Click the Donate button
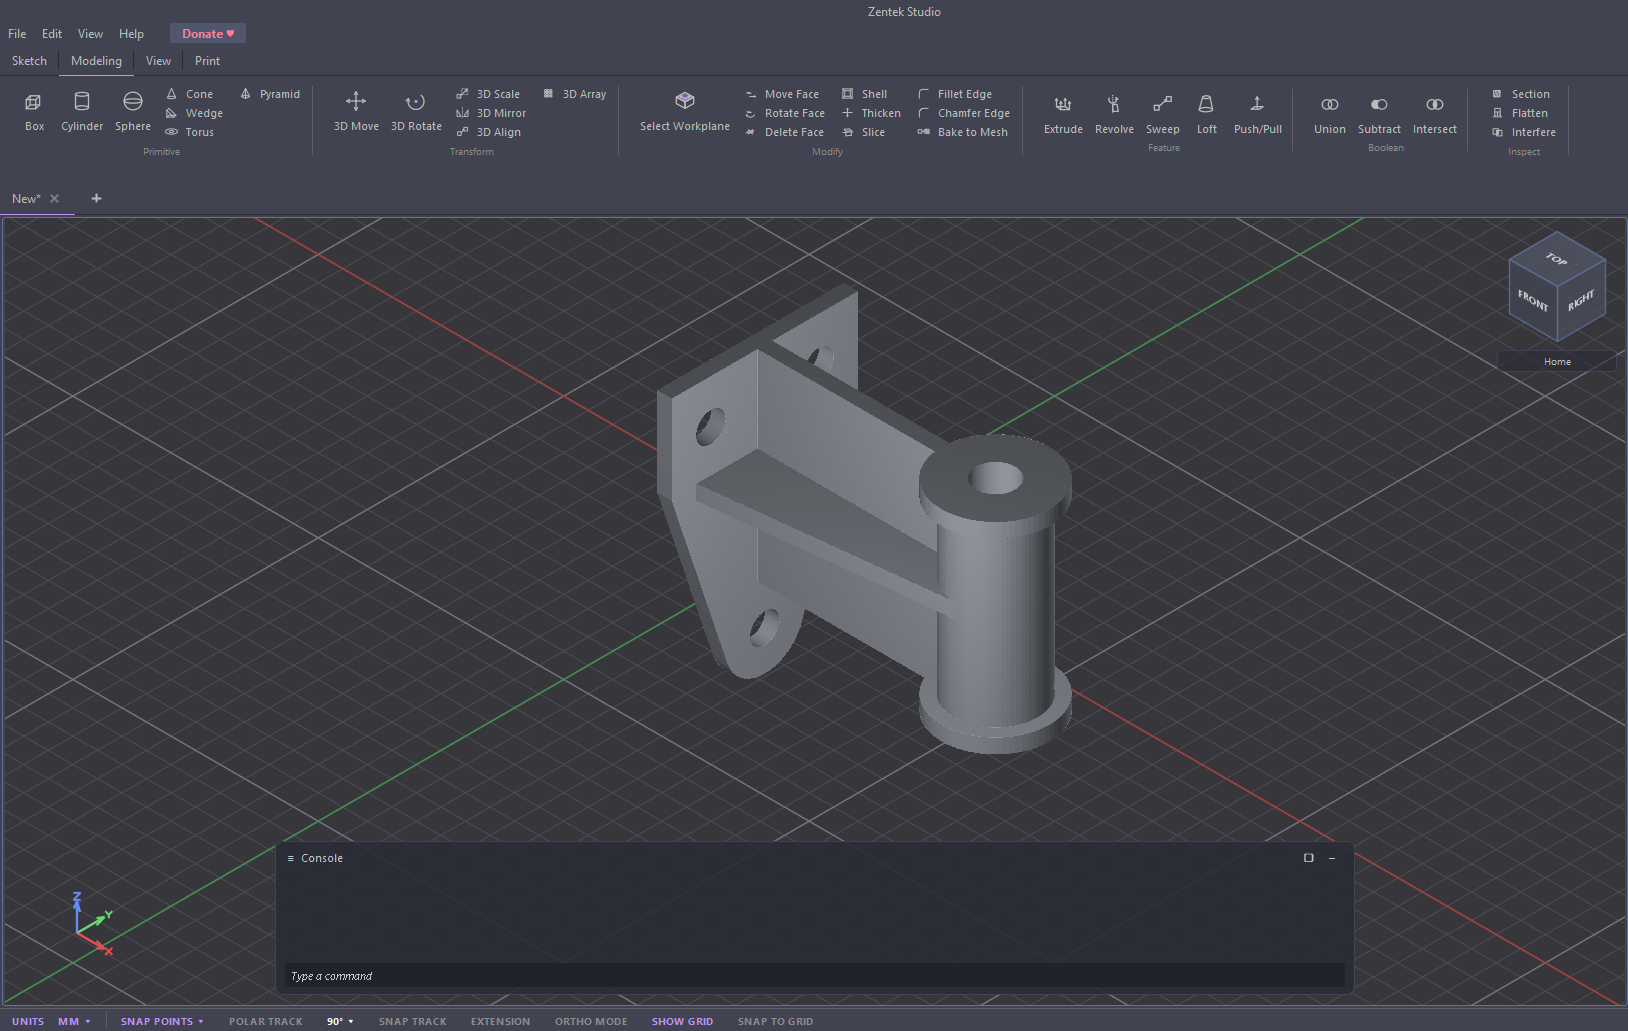This screenshot has width=1628, height=1031. click(x=208, y=34)
